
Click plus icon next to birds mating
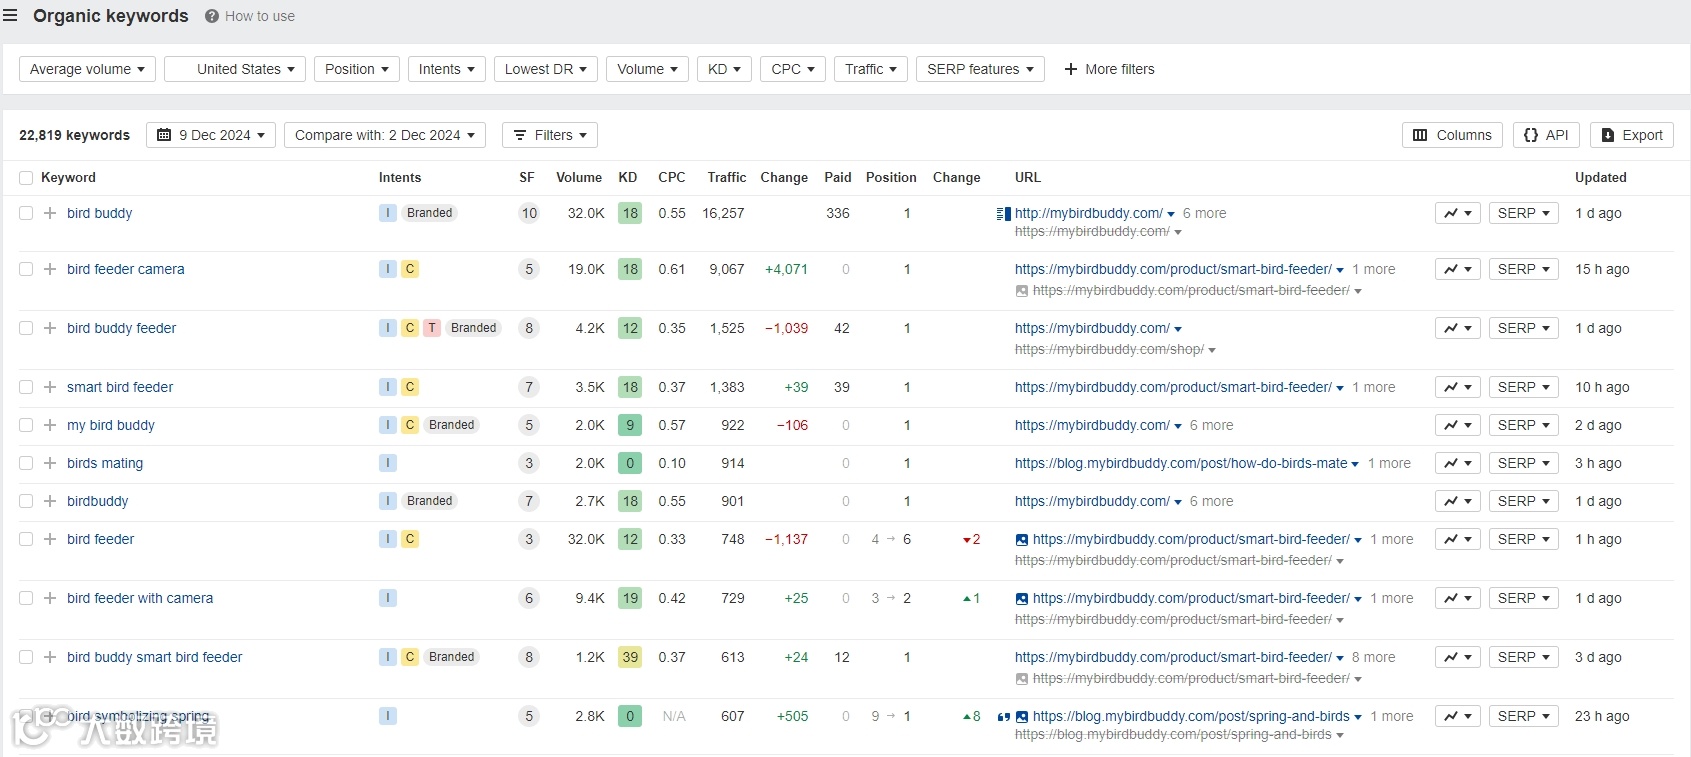(50, 463)
